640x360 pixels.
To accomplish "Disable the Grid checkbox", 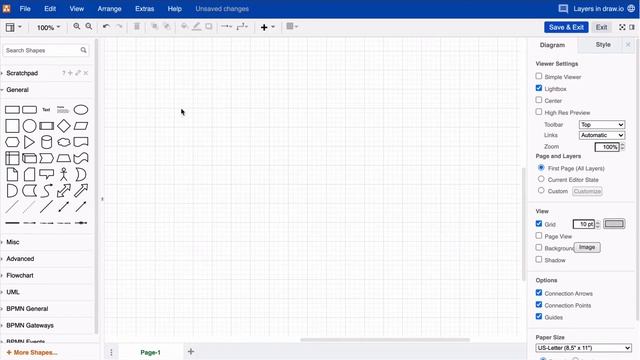I will pyautogui.click(x=539, y=224).
